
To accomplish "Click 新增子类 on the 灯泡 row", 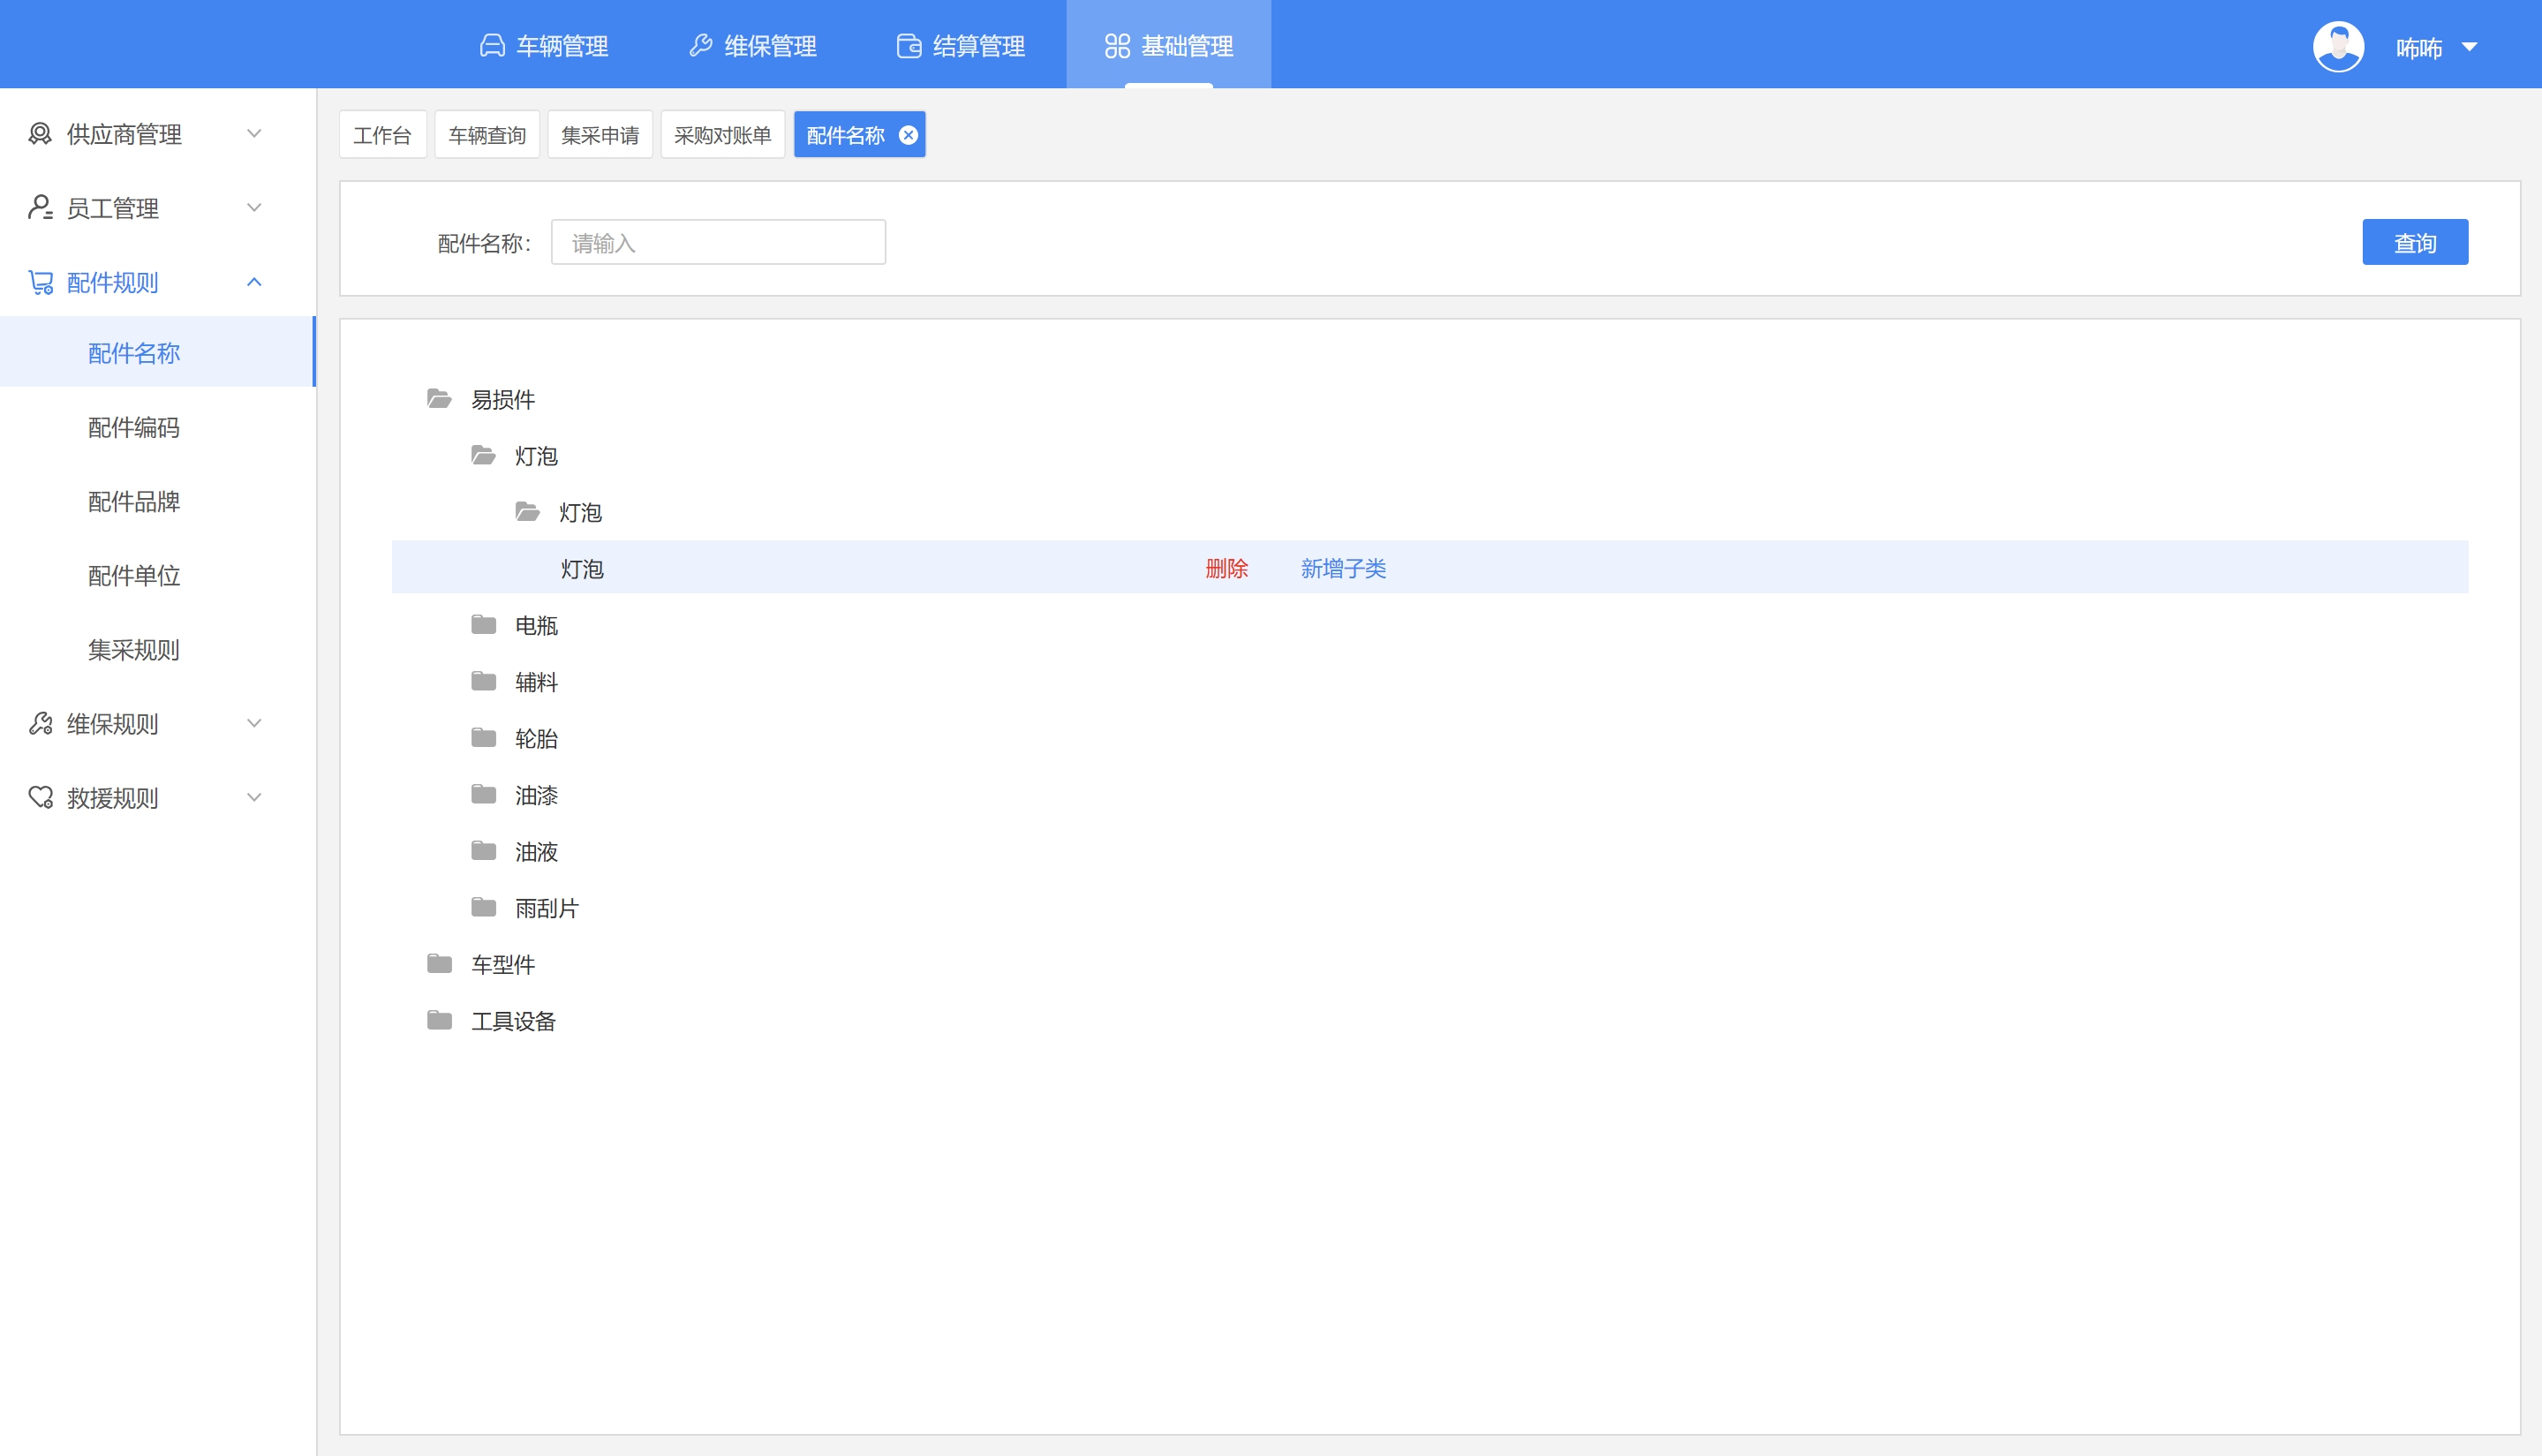I will tap(1343, 569).
